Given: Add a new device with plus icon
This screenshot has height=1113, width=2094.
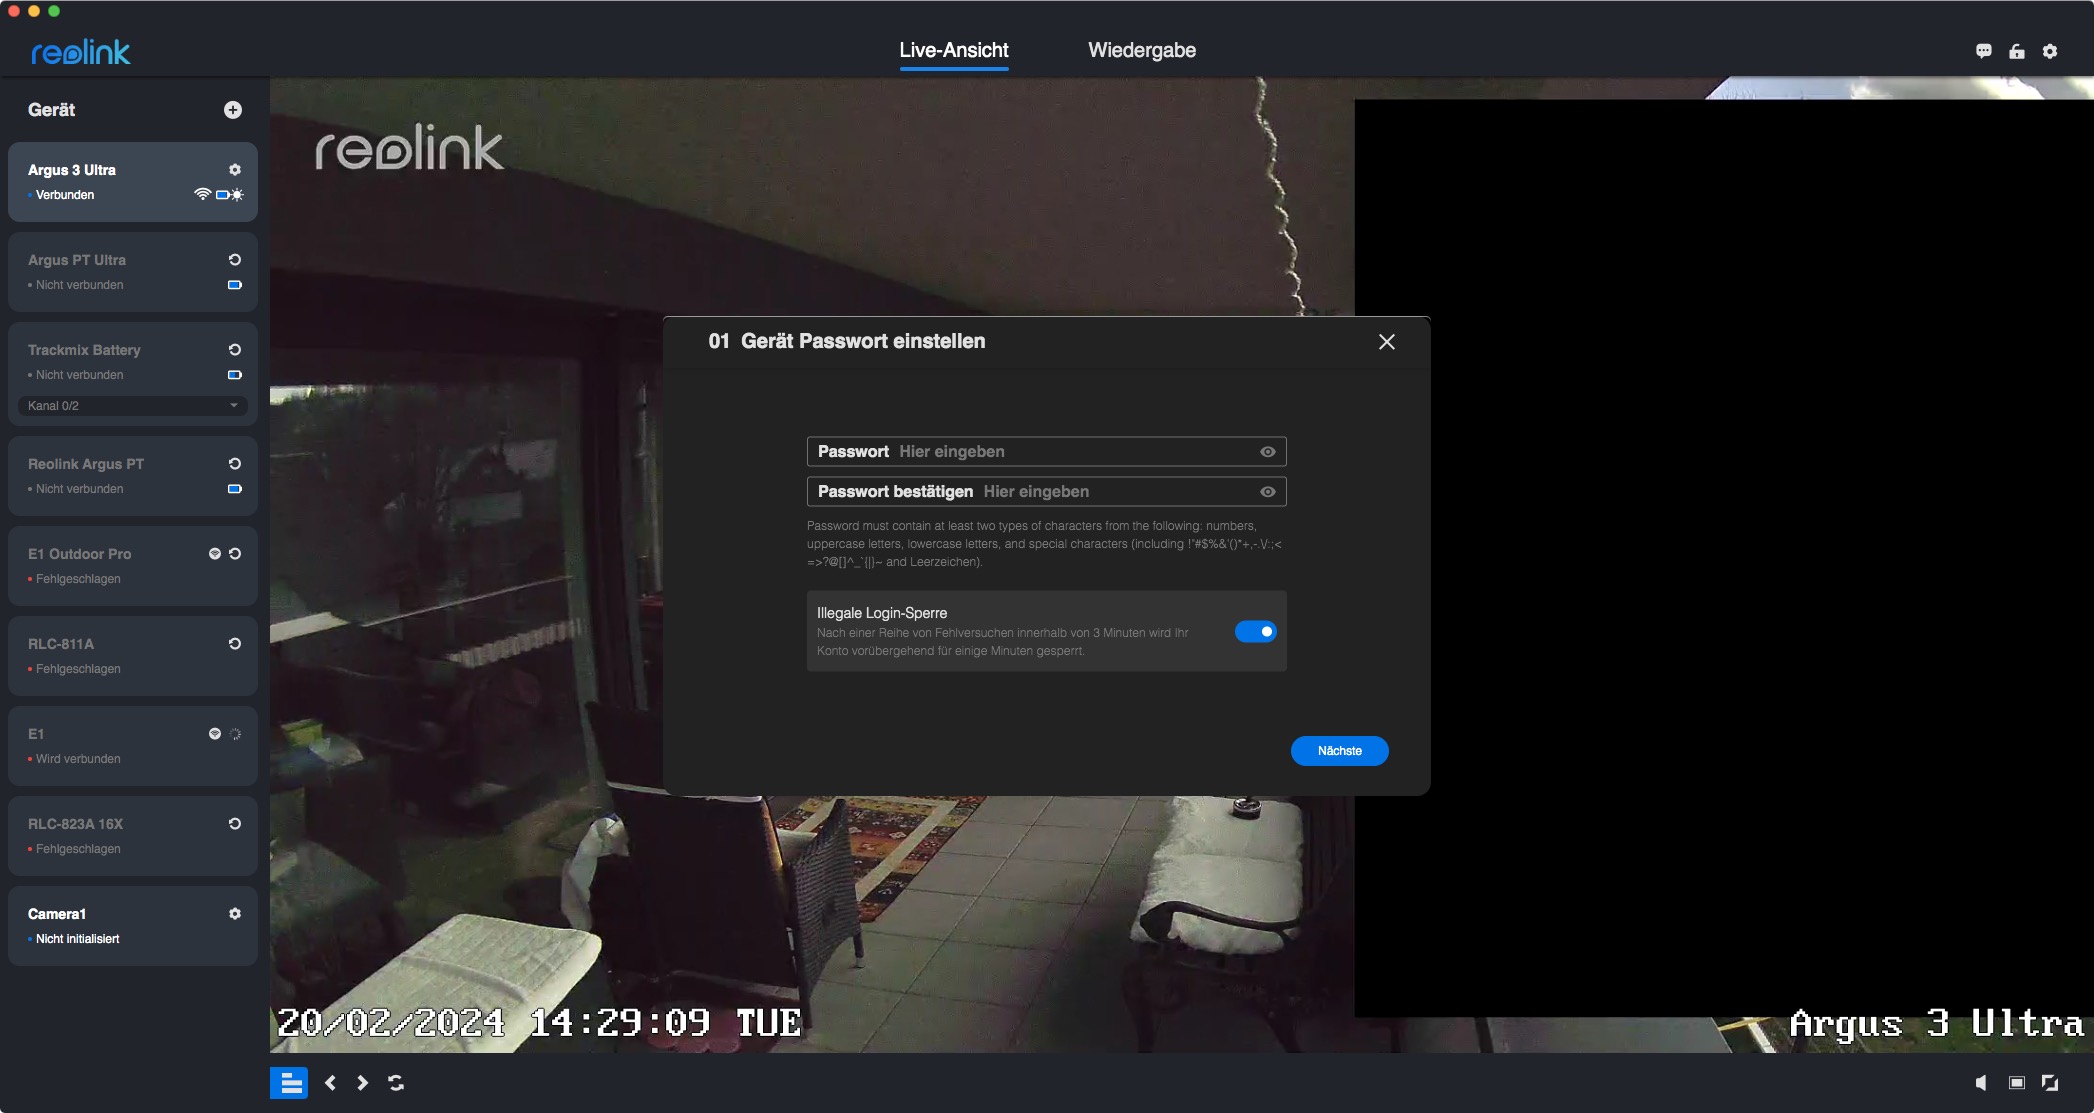Looking at the screenshot, I should coord(233,110).
